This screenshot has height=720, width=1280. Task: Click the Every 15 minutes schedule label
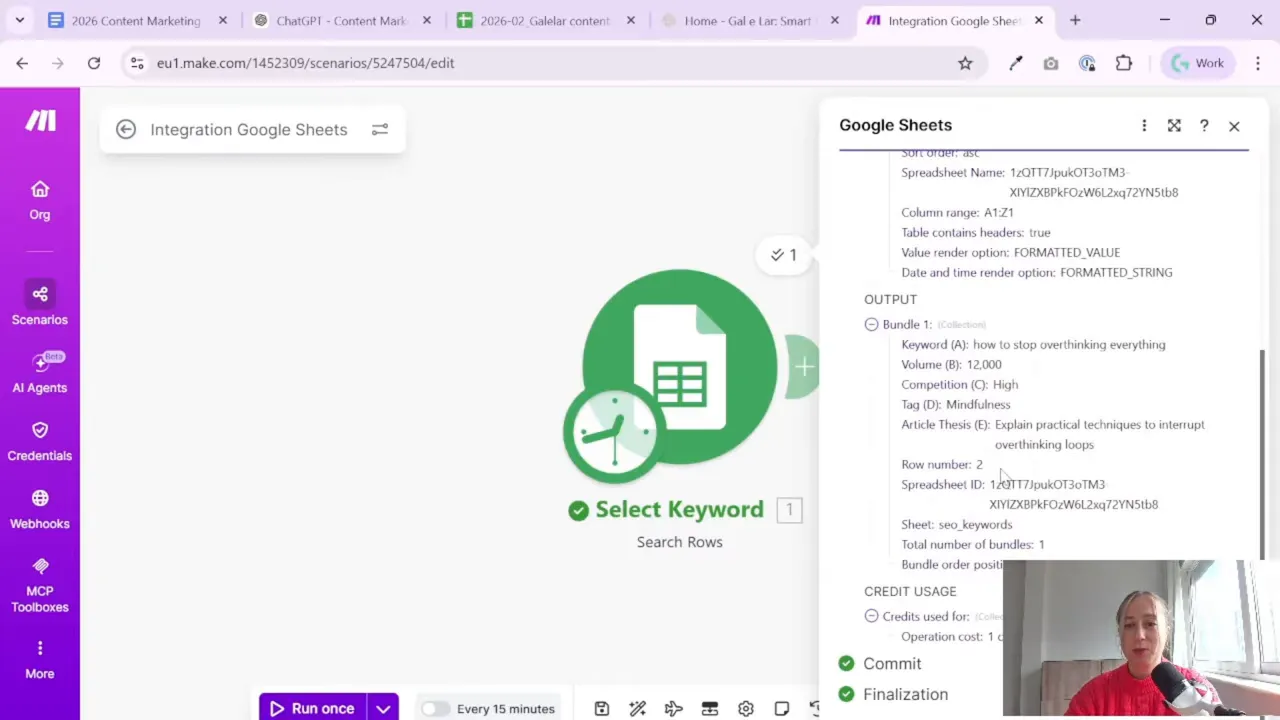click(x=506, y=709)
